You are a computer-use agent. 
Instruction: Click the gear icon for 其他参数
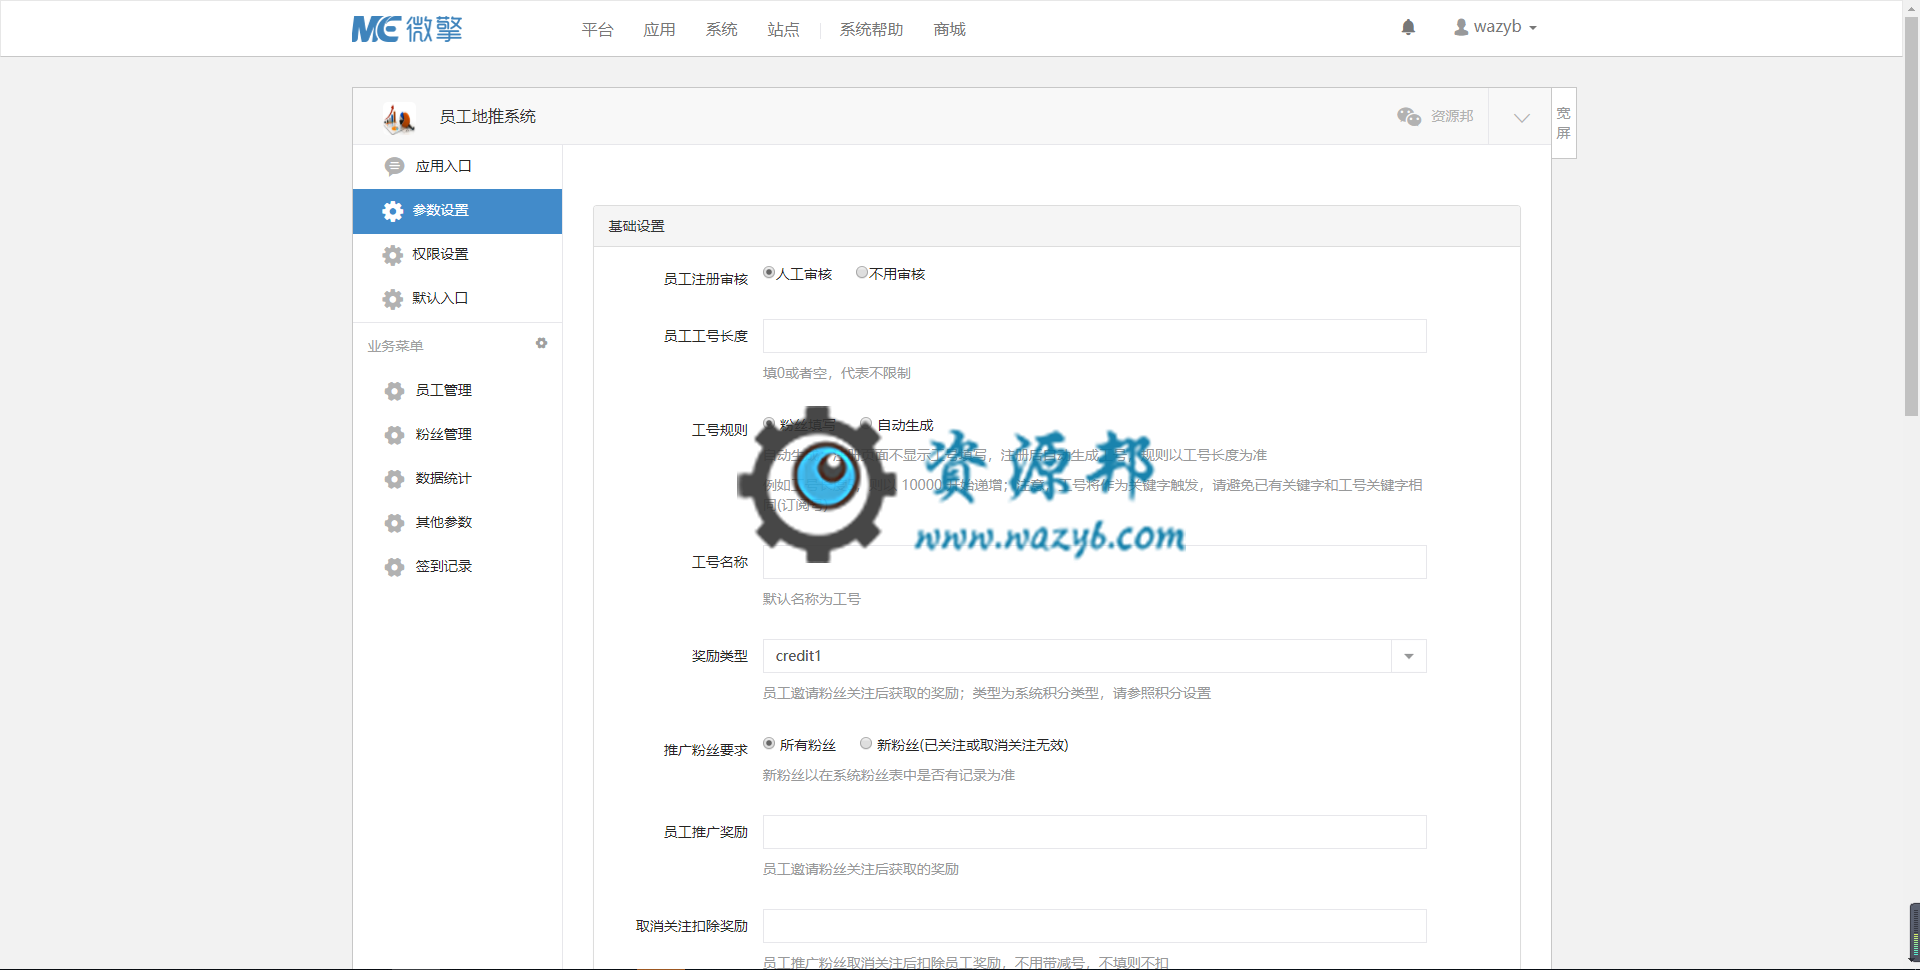click(394, 523)
